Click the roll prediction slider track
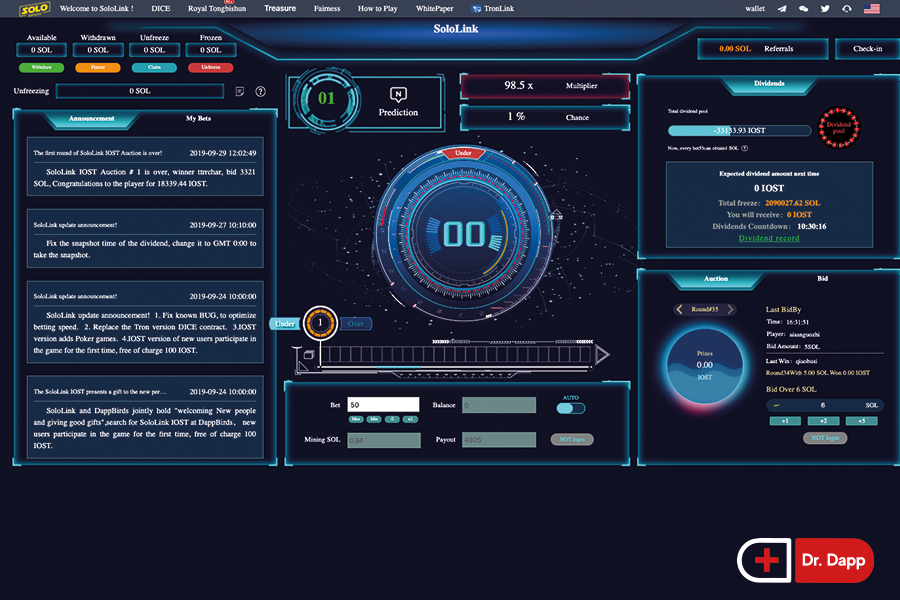900x600 pixels. [456, 355]
